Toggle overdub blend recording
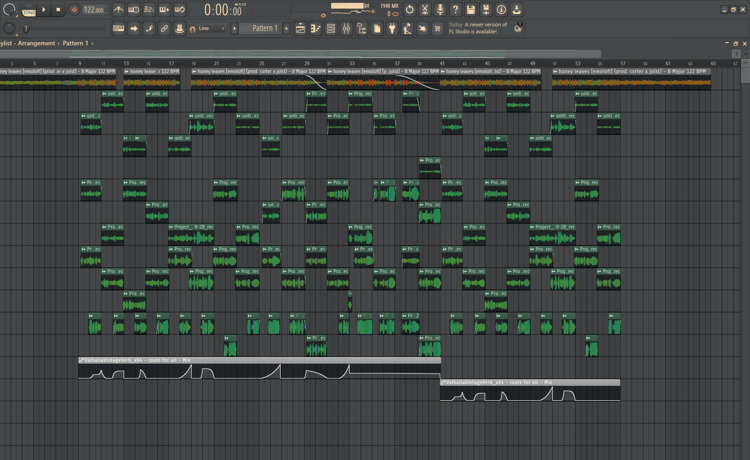This screenshot has height=460, width=750. click(x=165, y=9)
